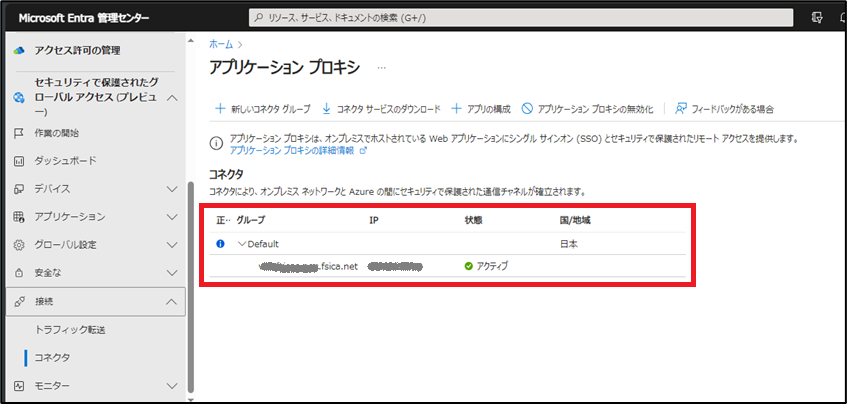Click the グループ column header
The image size is (847, 404).
[251, 220]
